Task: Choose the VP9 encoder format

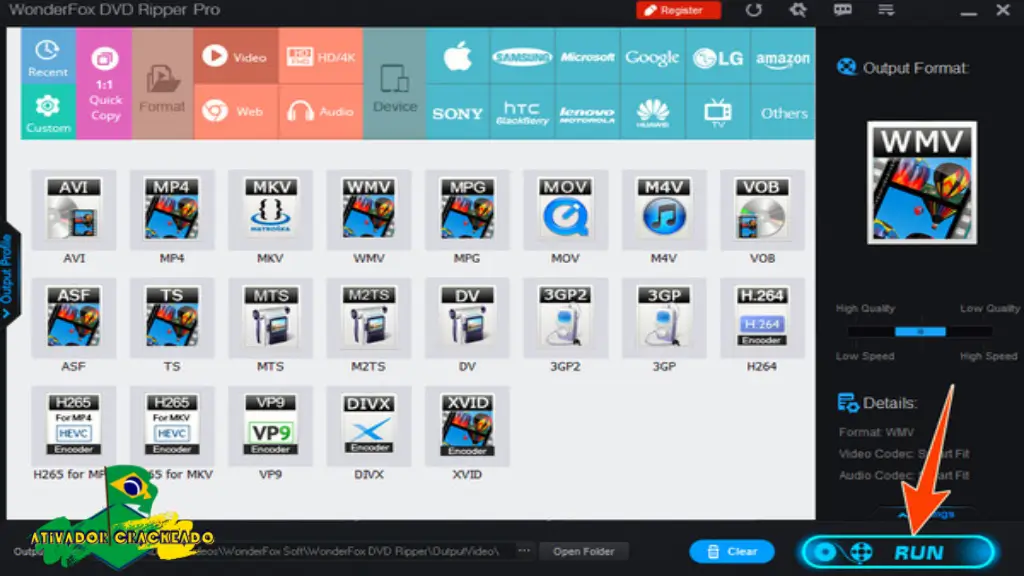Action: click(270, 426)
